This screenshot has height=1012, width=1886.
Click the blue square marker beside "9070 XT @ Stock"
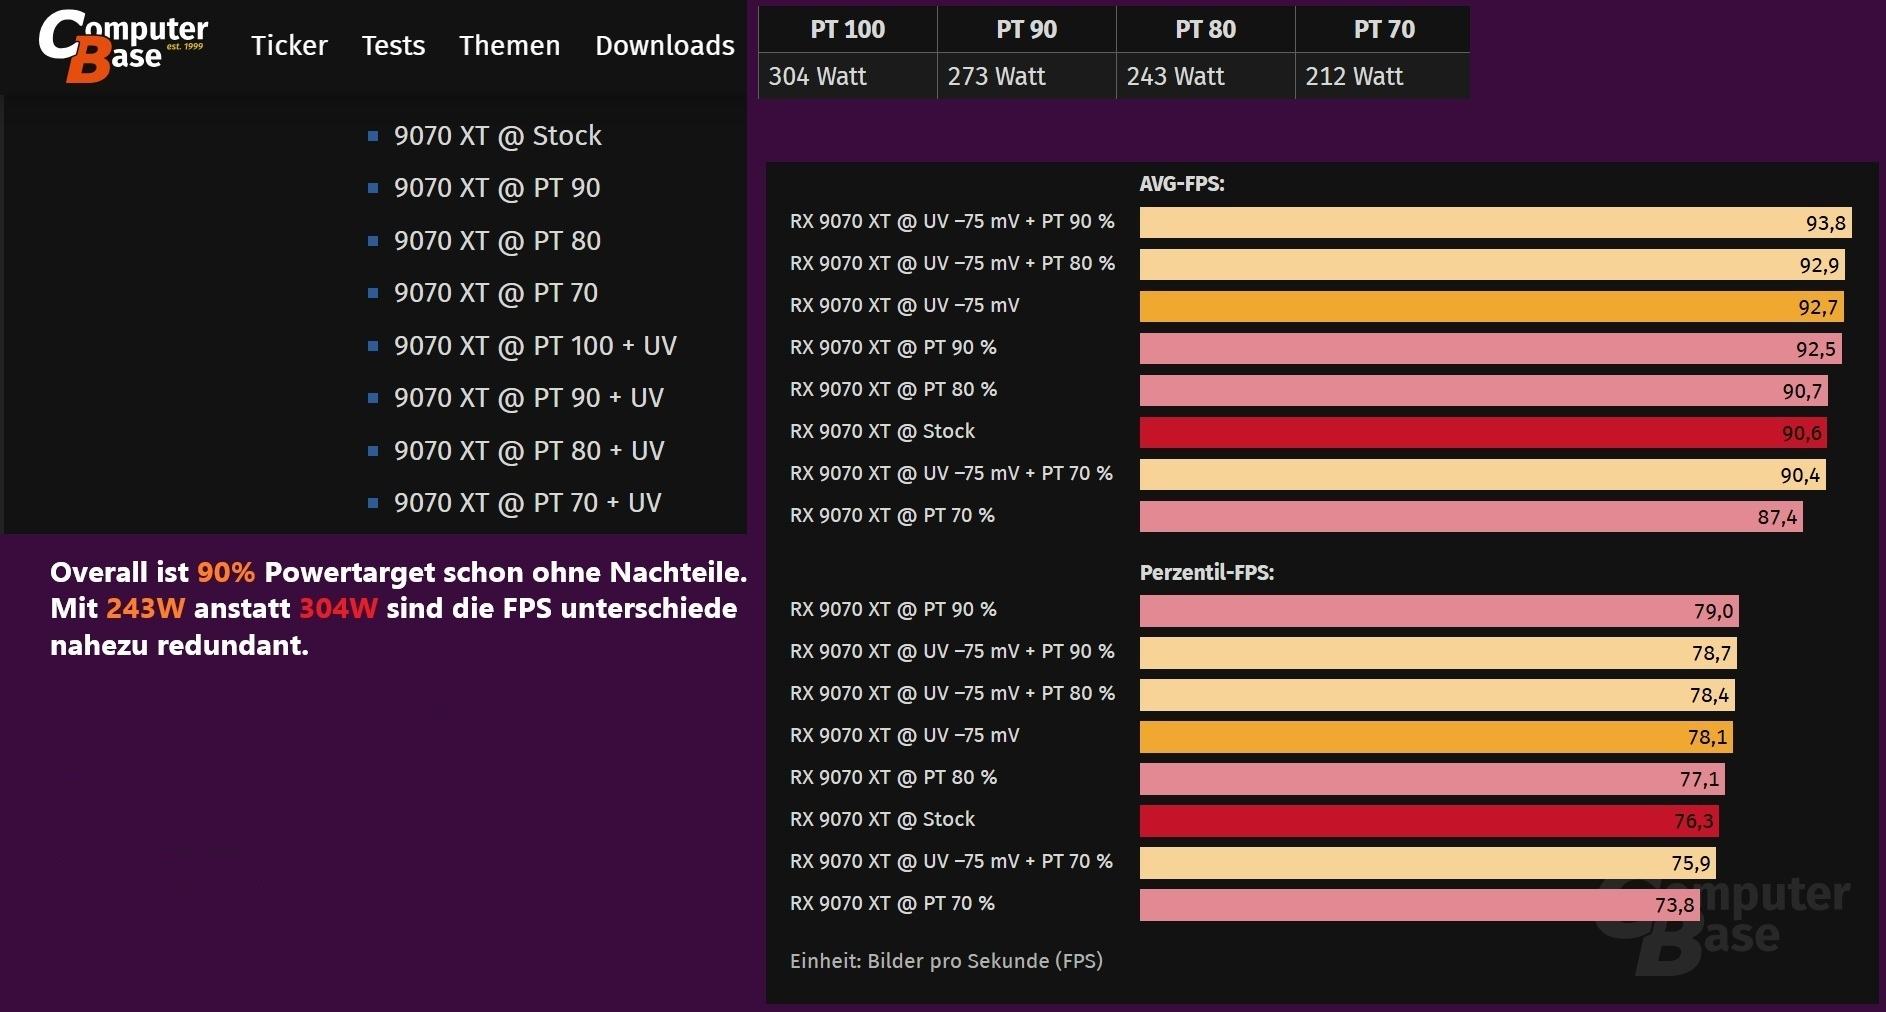point(374,135)
